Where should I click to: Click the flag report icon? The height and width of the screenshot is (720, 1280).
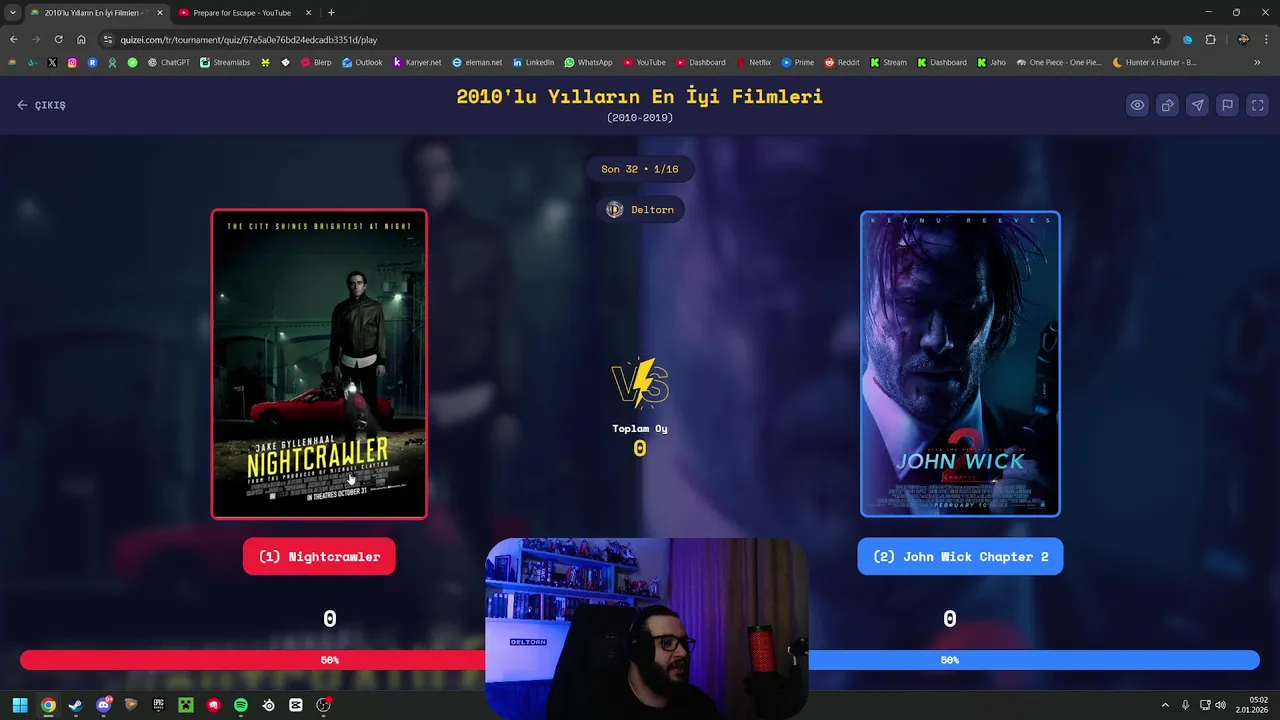pos(1227,105)
